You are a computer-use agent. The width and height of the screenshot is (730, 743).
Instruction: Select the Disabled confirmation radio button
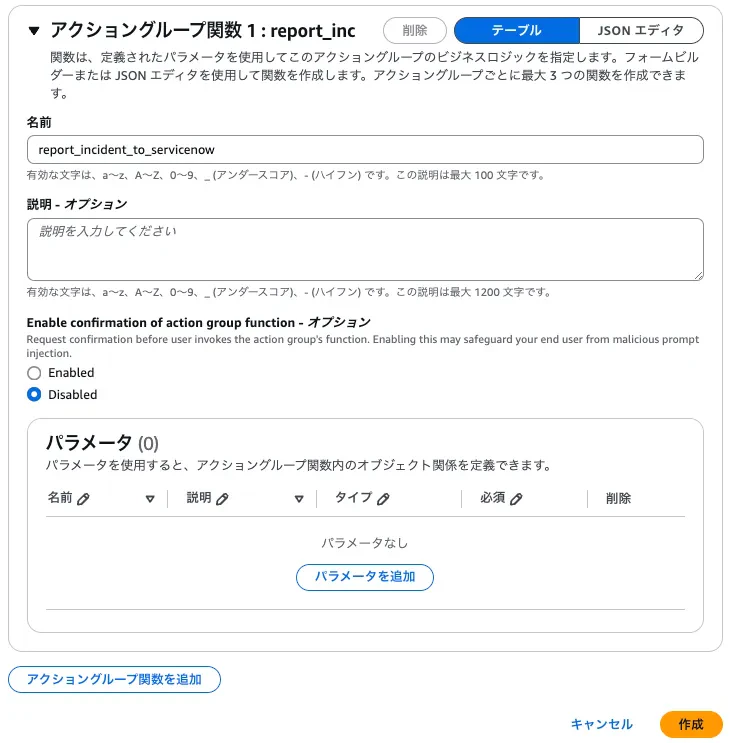point(34,395)
